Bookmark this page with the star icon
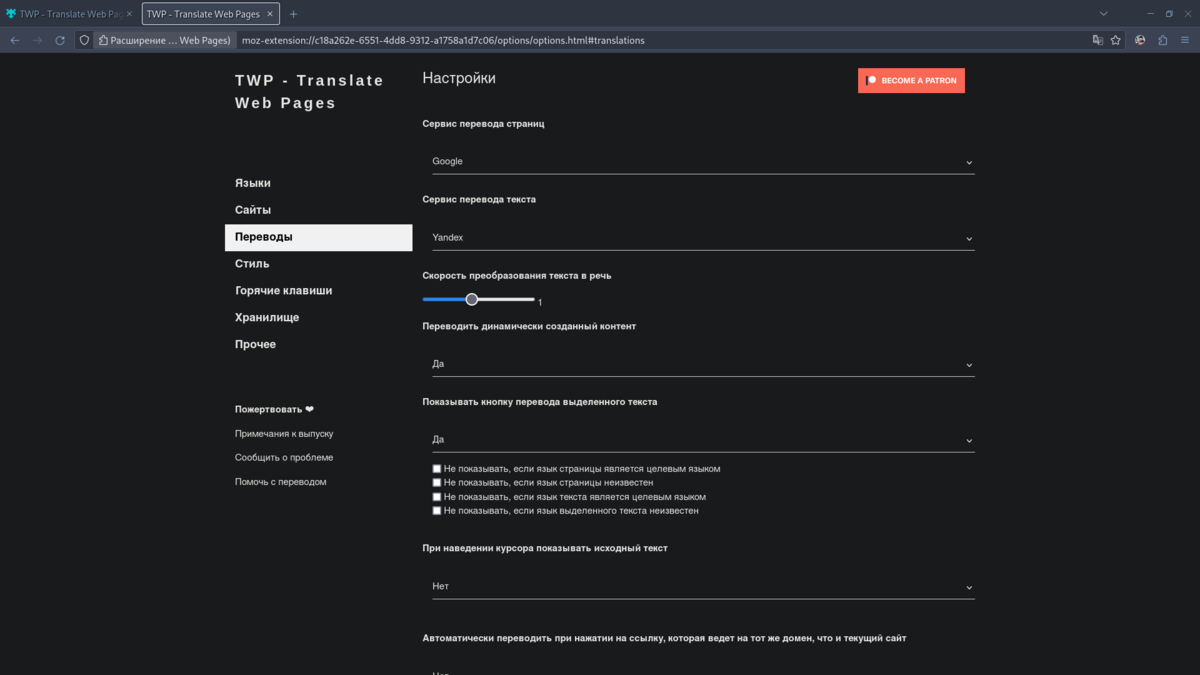The image size is (1200, 675). (1116, 40)
